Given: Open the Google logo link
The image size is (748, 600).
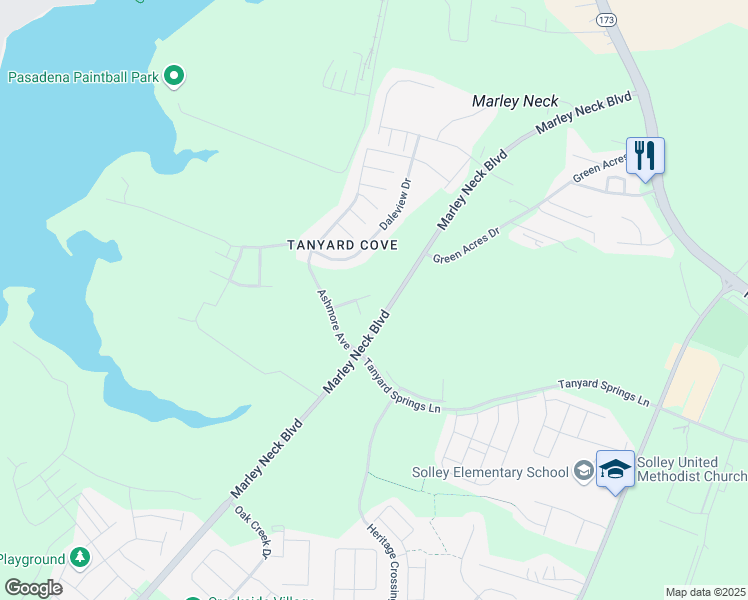Looking at the screenshot, I should click(x=33, y=588).
